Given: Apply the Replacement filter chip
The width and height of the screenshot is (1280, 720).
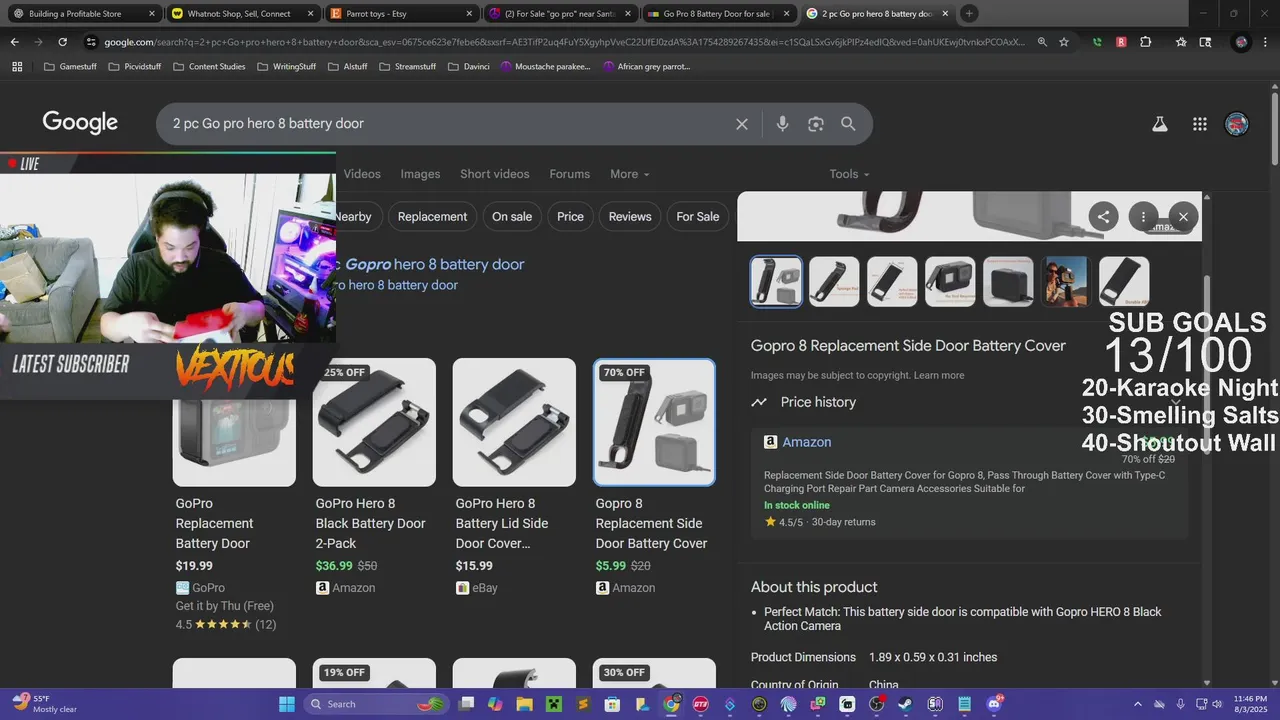Looking at the screenshot, I should [432, 216].
